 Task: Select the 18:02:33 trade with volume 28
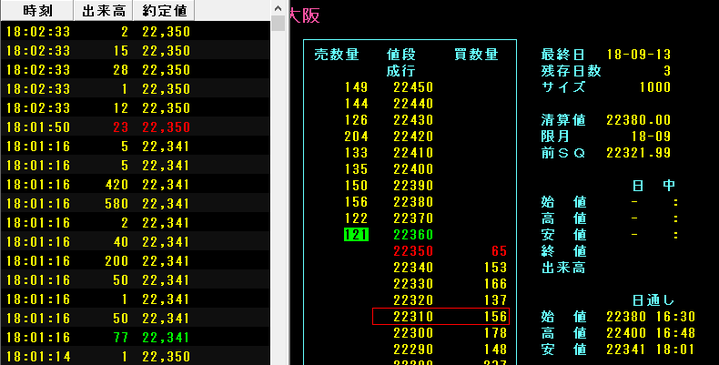tap(135, 70)
